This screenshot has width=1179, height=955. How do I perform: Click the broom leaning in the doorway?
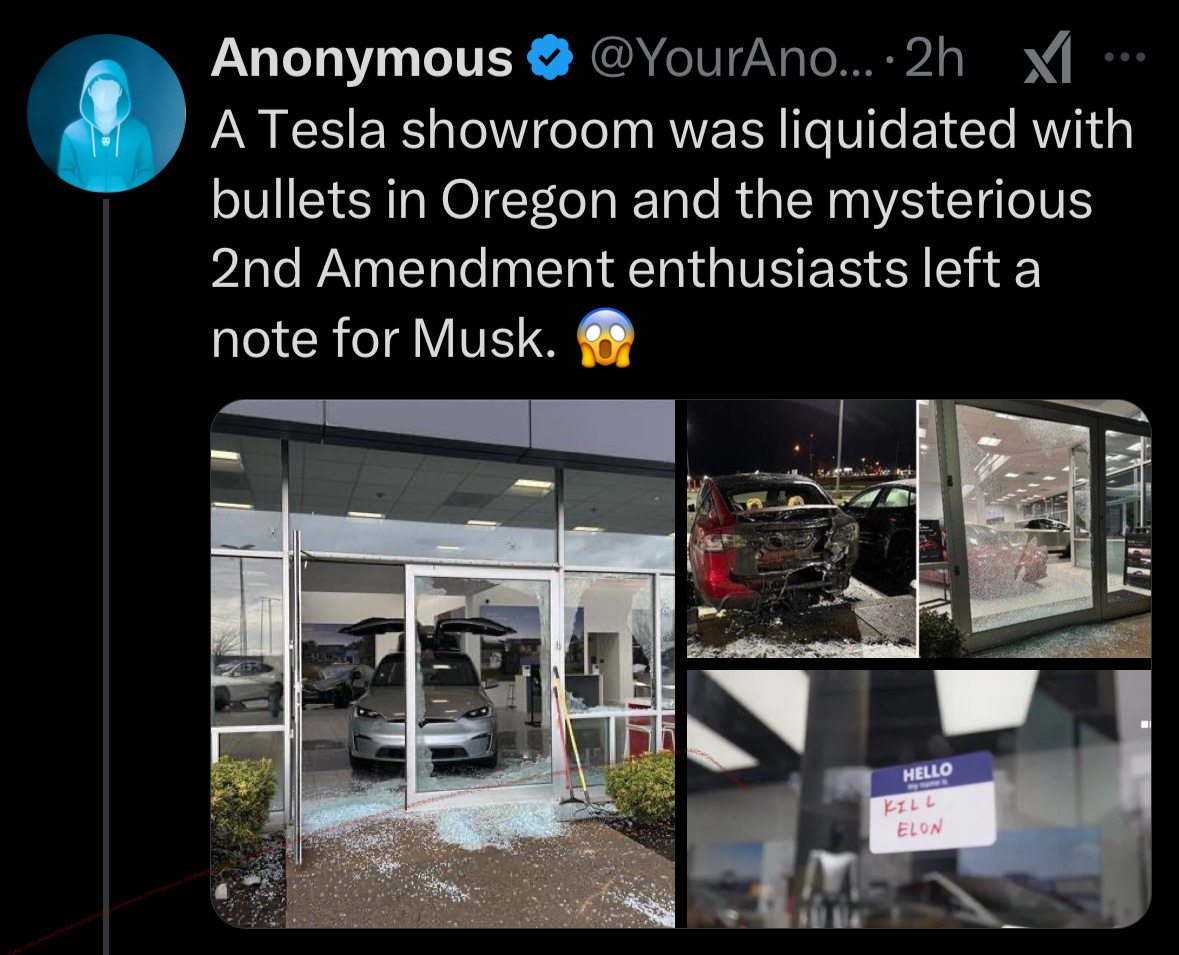(566, 739)
